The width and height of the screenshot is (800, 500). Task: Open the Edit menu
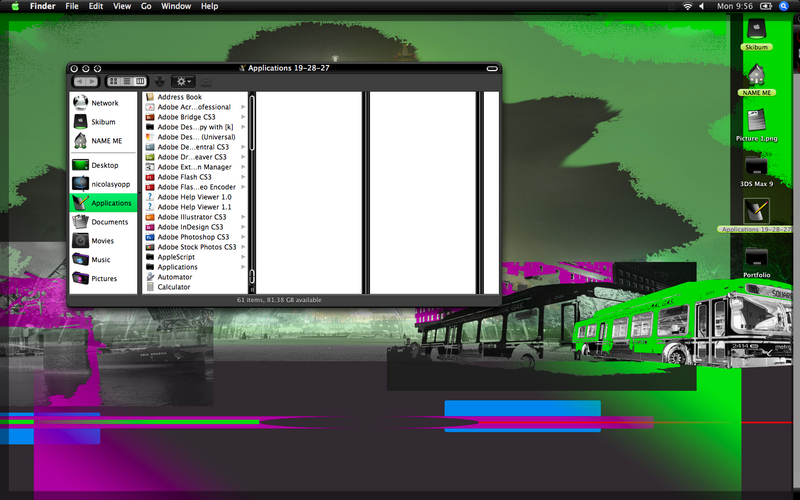(x=96, y=6)
